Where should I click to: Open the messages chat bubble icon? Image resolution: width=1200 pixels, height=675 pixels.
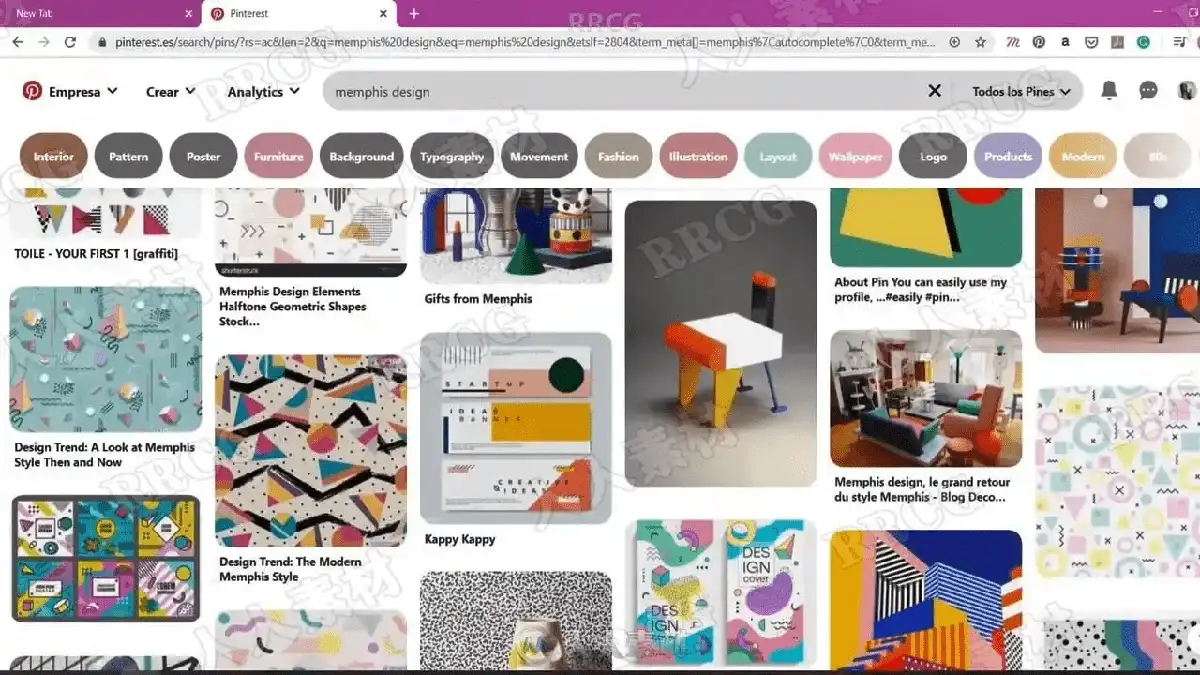(1148, 91)
